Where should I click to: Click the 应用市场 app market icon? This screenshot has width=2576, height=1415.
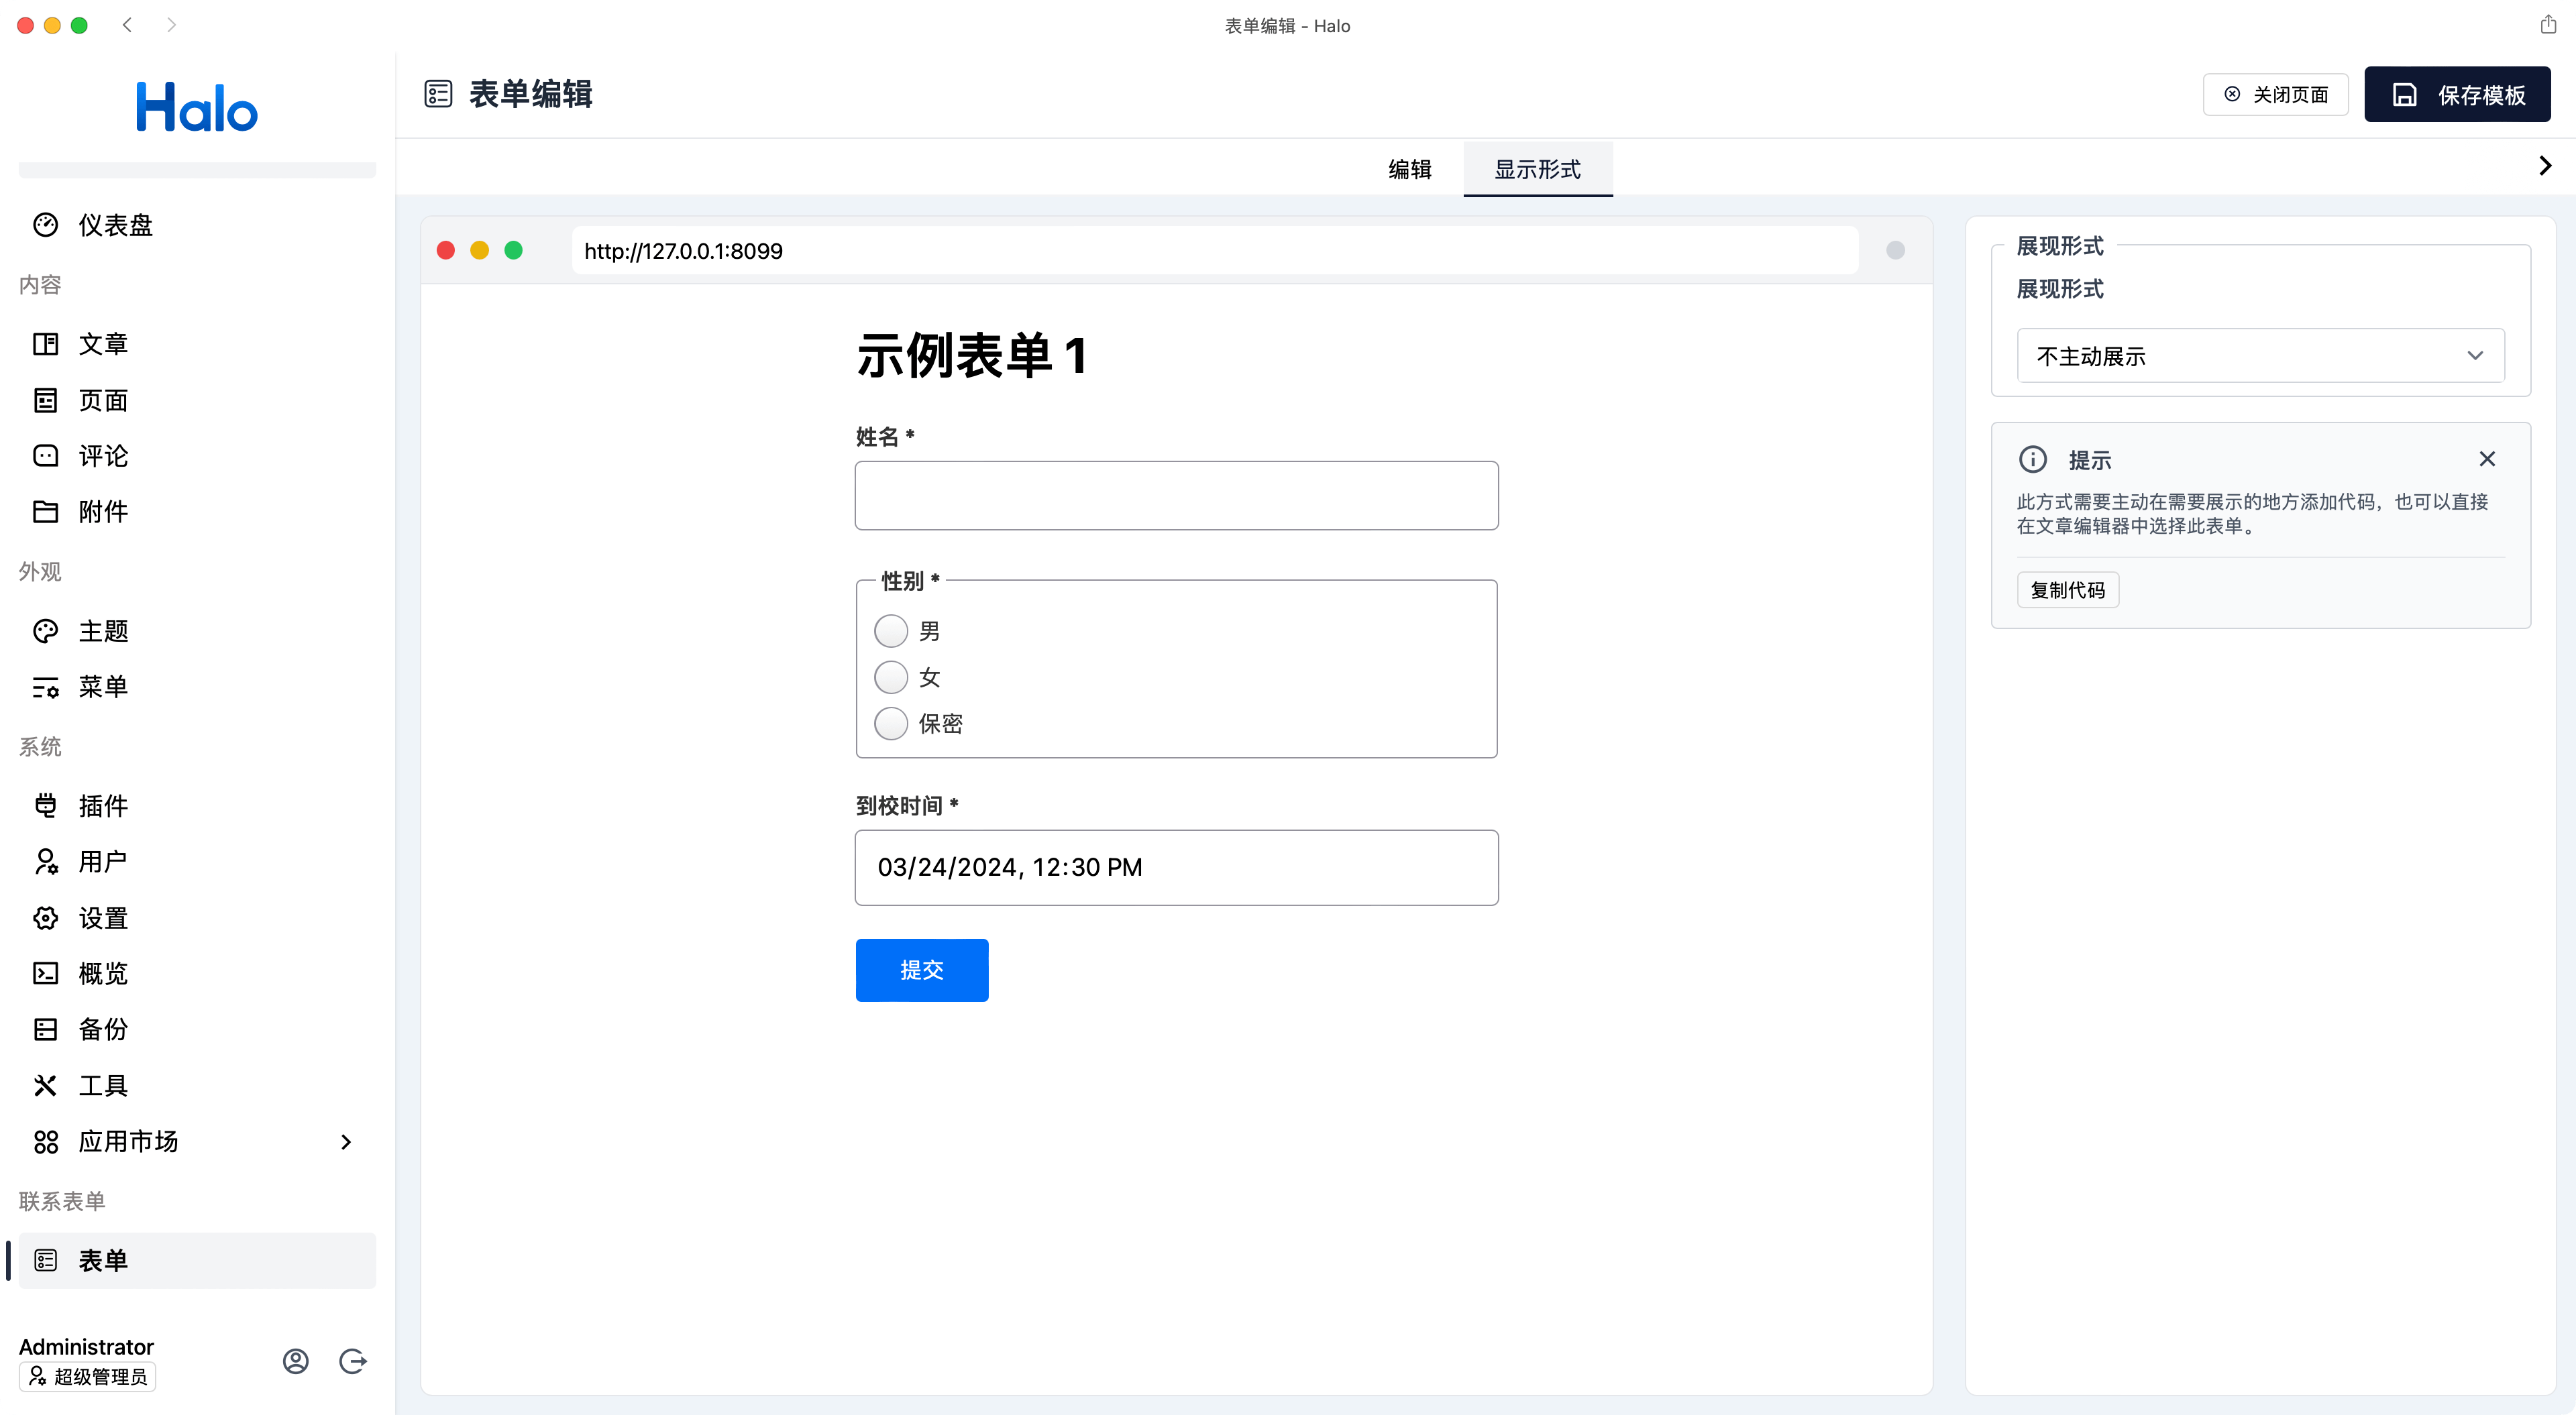pos(45,1142)
